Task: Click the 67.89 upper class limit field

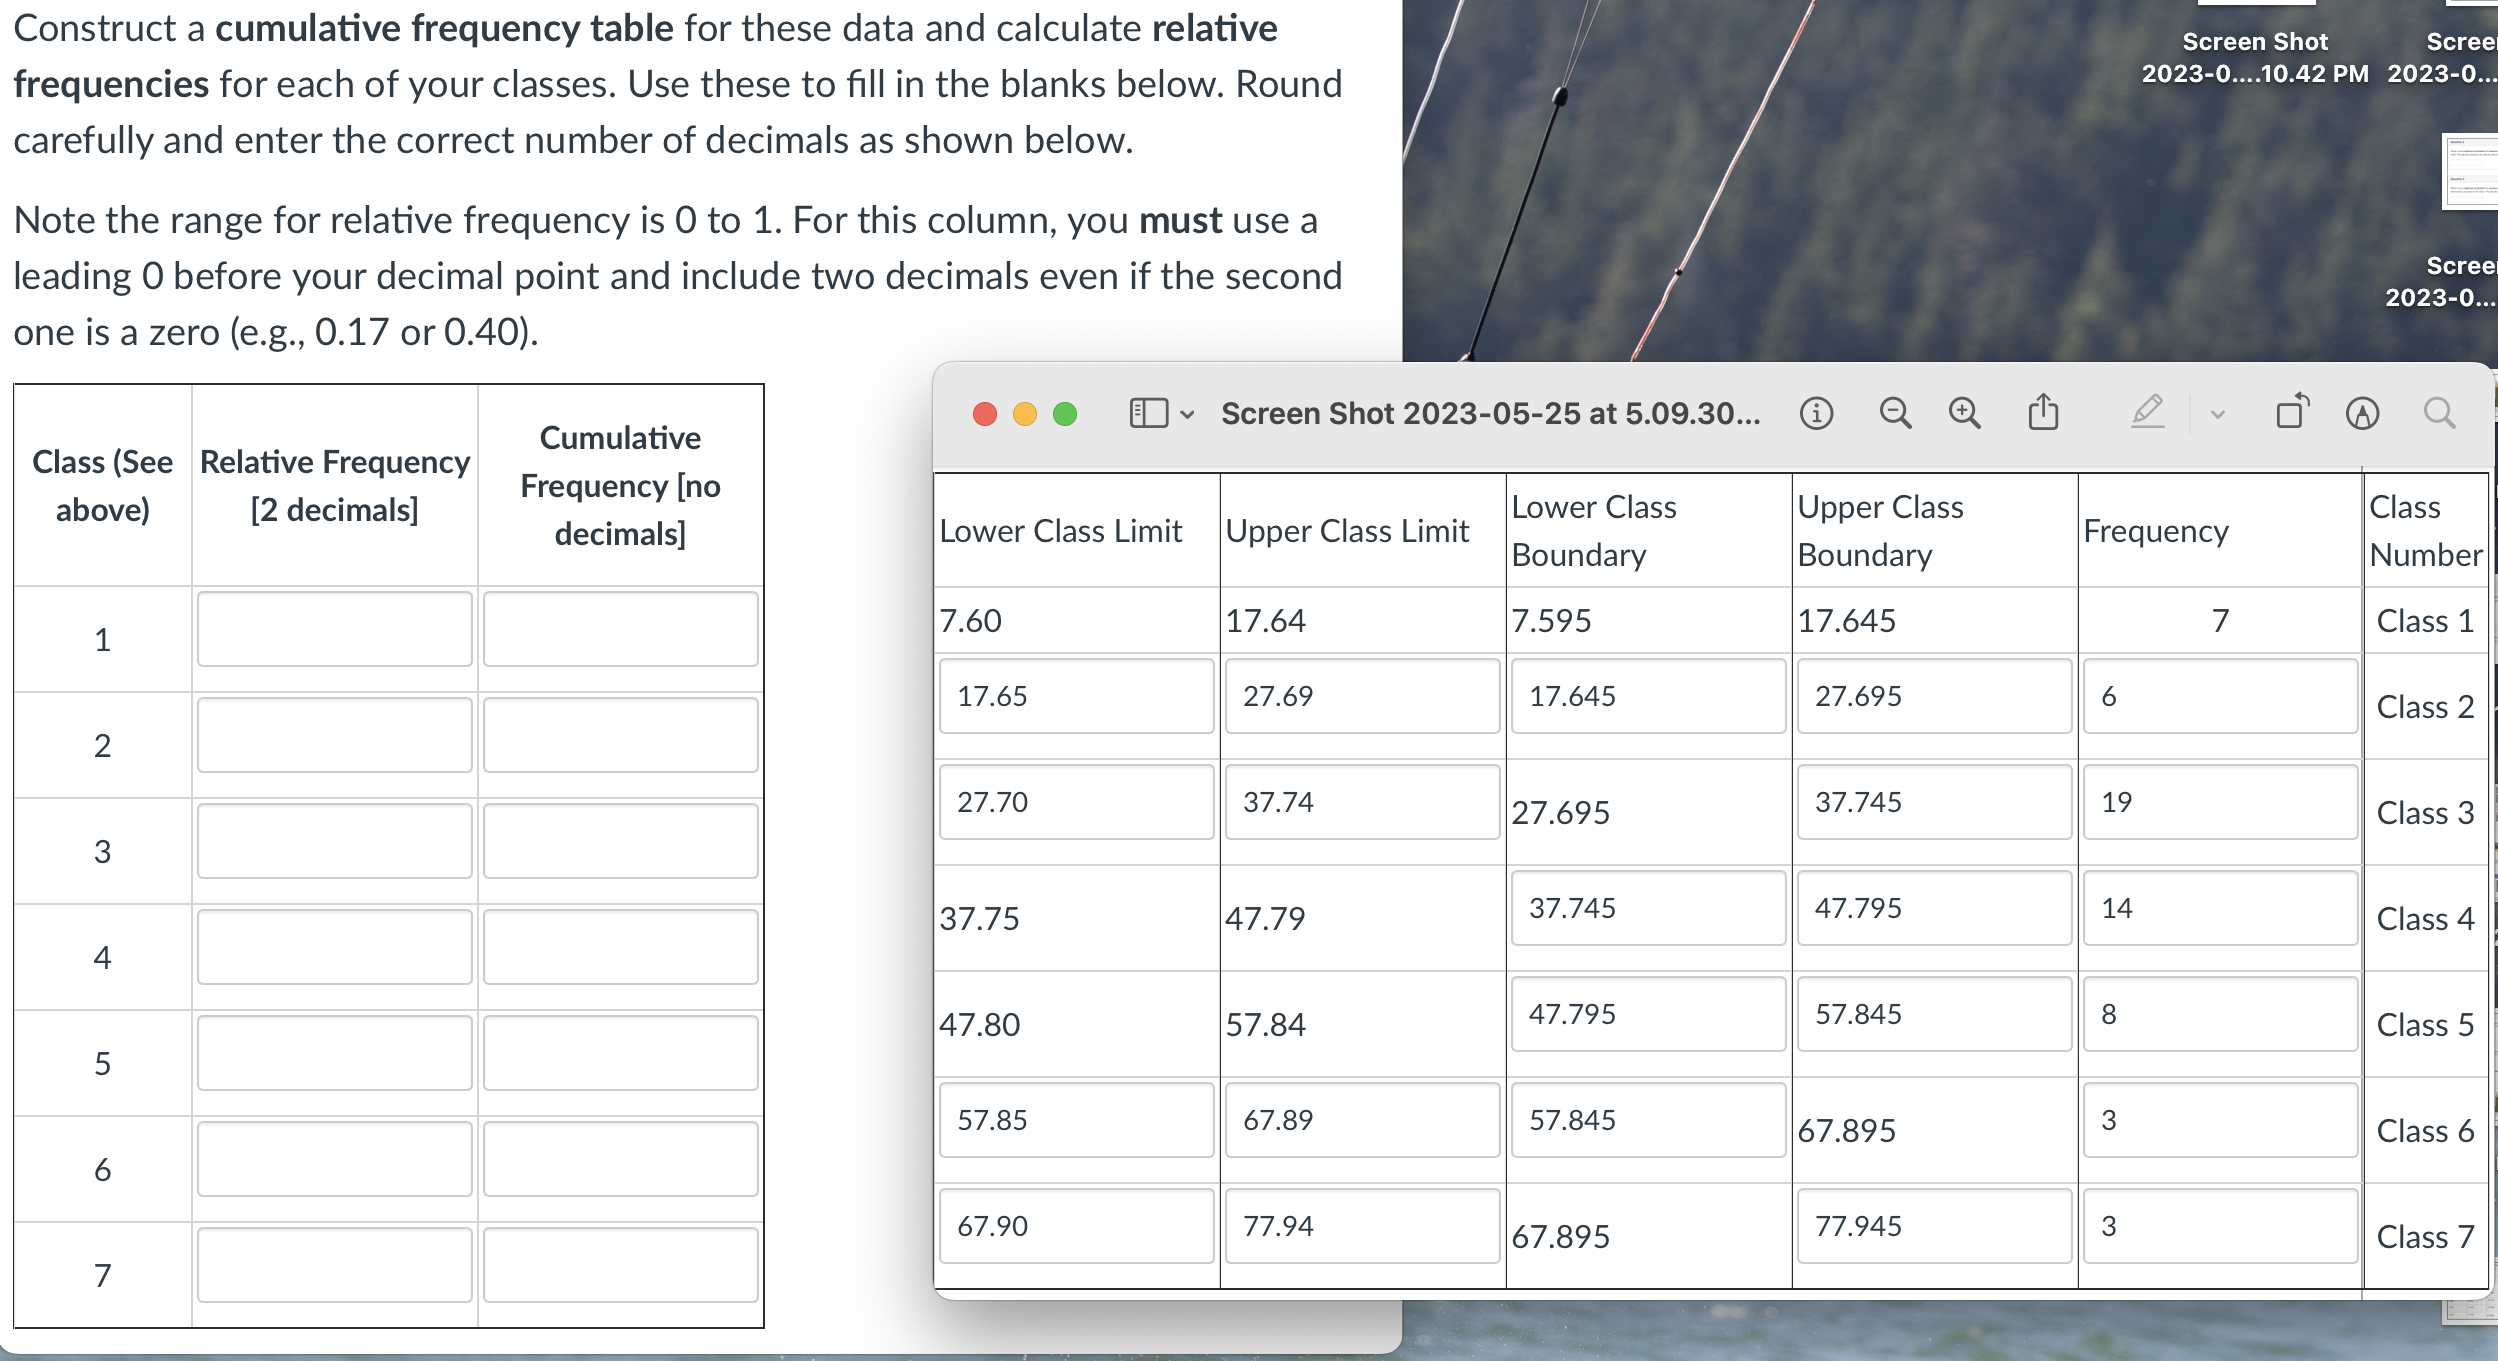Action: pos(1363,1120)
